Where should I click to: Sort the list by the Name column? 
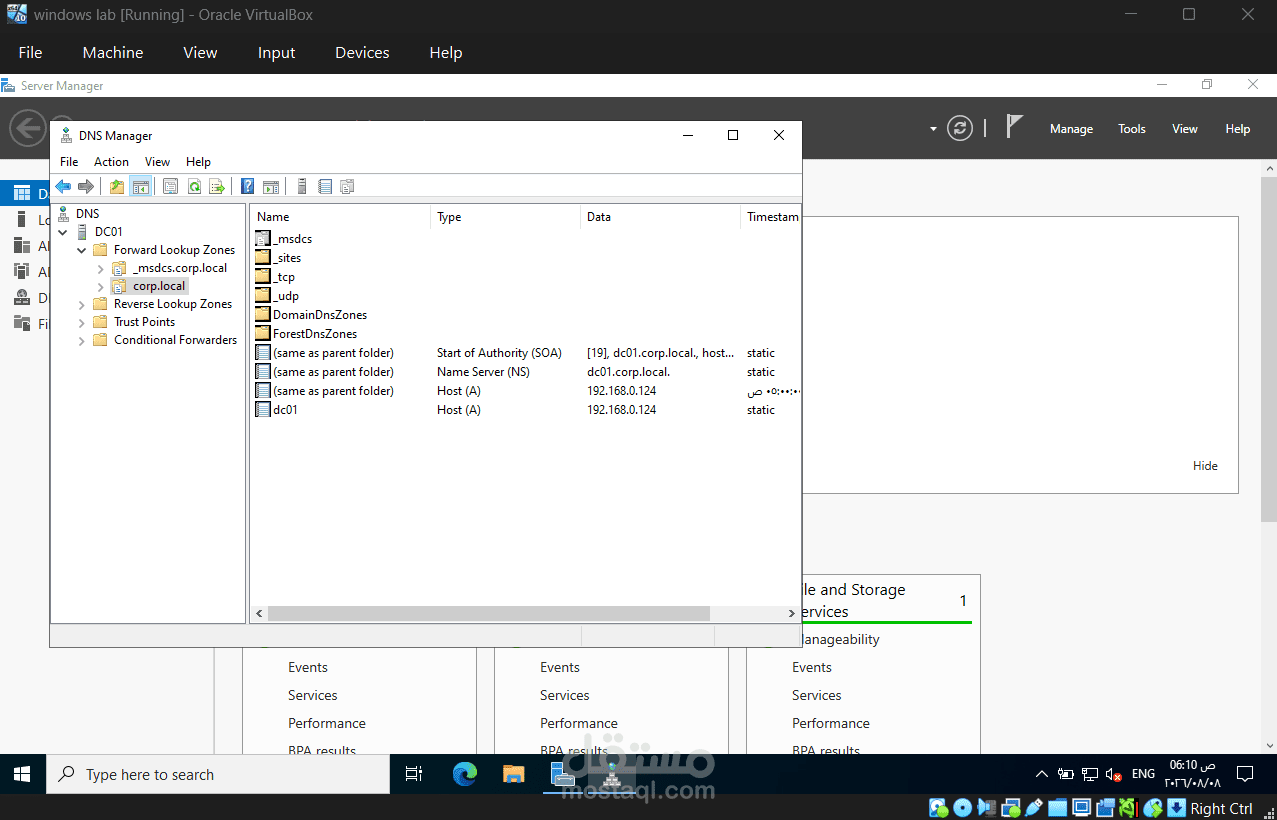tap(341, 217)
